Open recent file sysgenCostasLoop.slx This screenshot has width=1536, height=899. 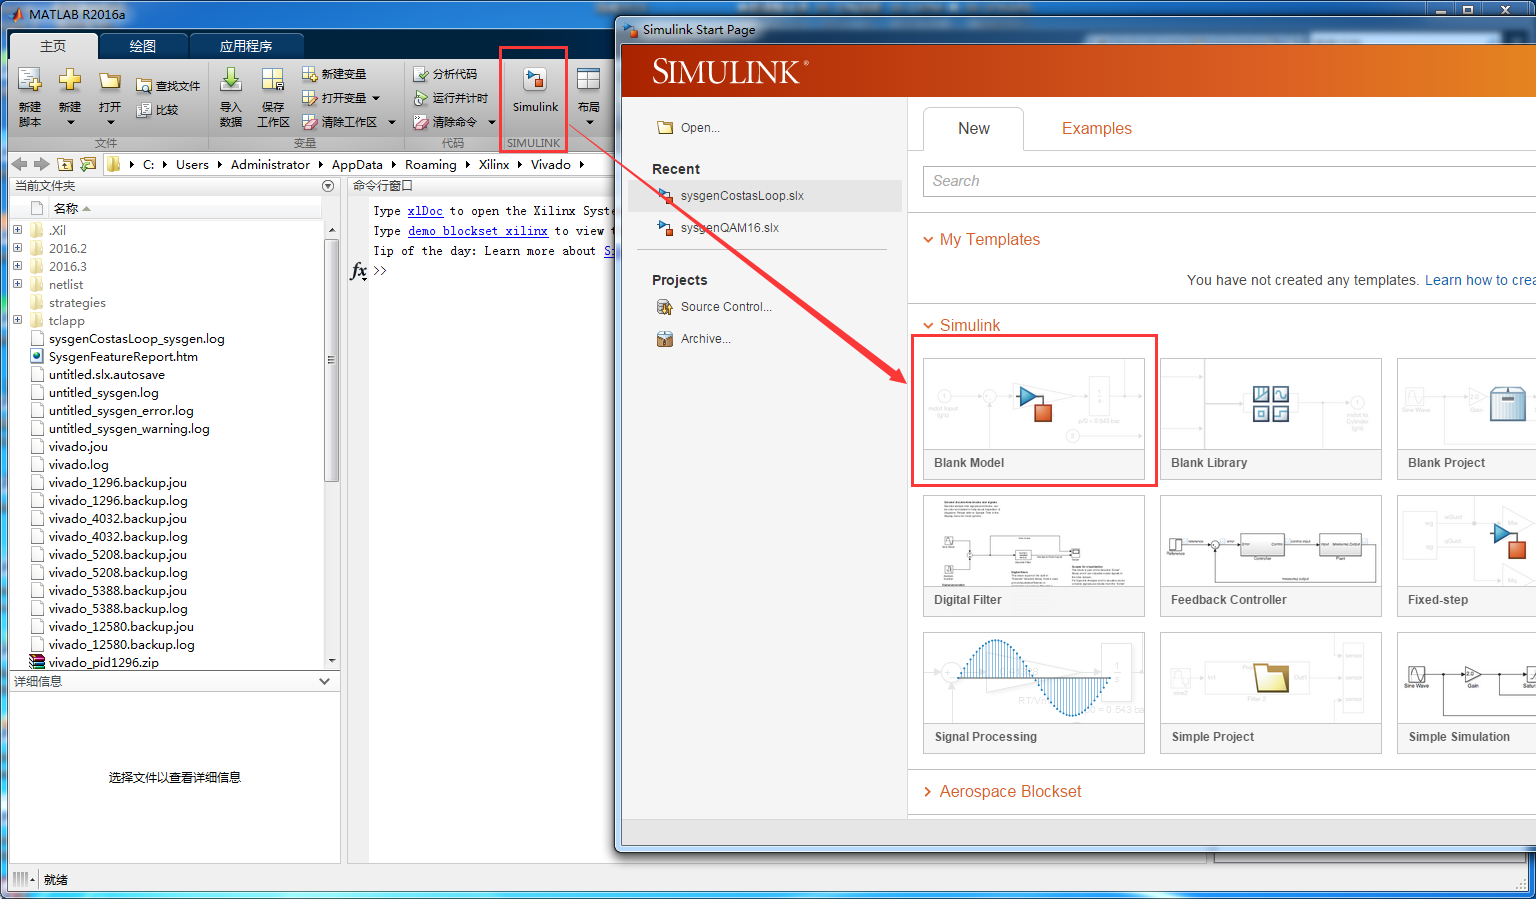741,196
